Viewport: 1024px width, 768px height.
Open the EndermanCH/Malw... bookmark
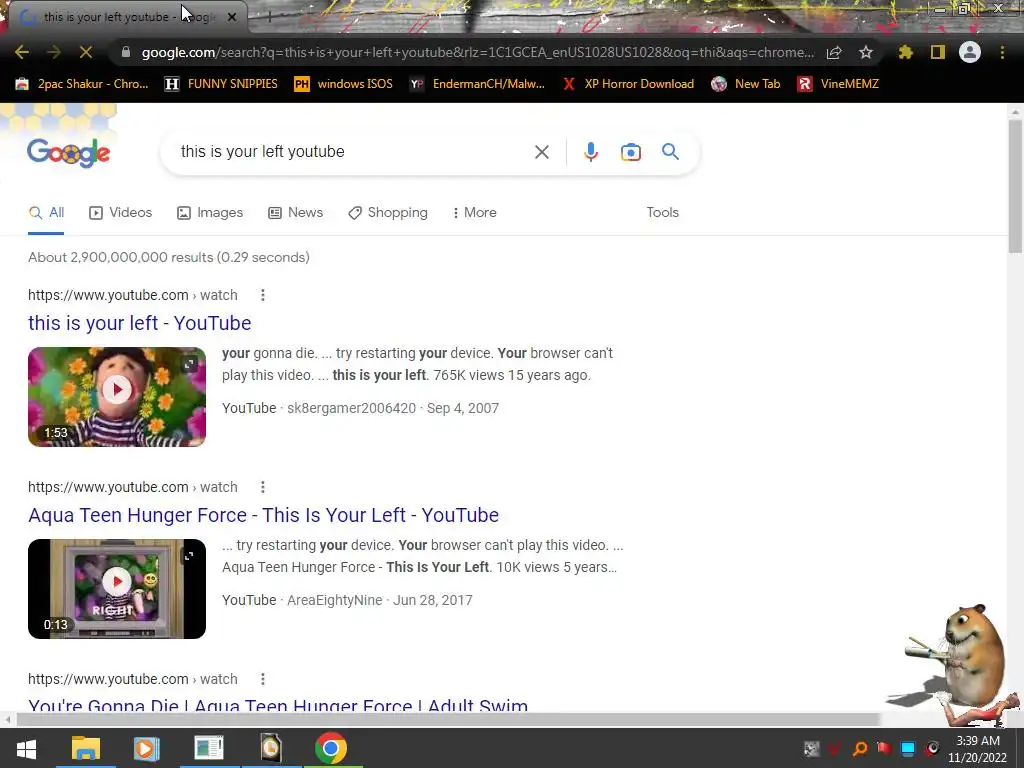477,84
